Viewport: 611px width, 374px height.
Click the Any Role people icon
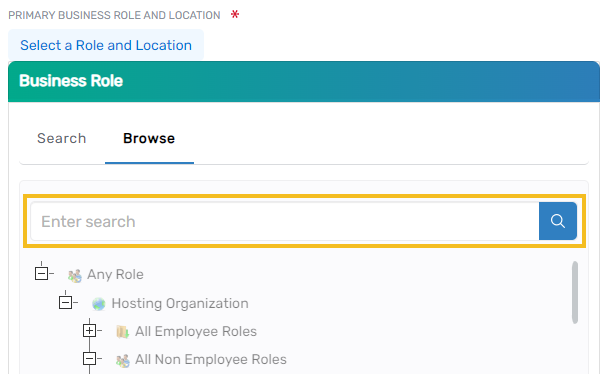tap(74, 275)
